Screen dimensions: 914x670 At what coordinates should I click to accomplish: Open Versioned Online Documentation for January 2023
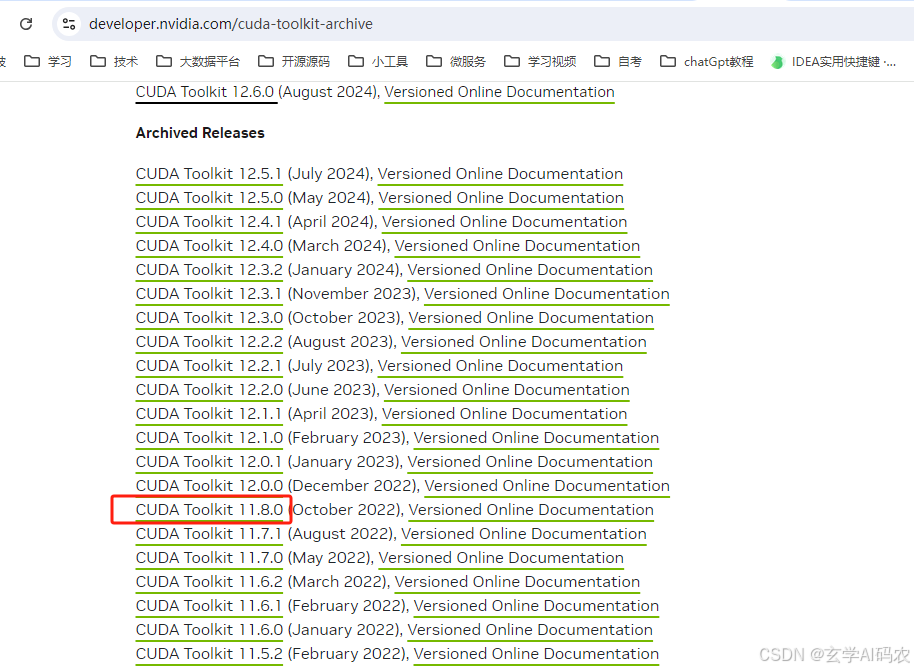point(530,462)
